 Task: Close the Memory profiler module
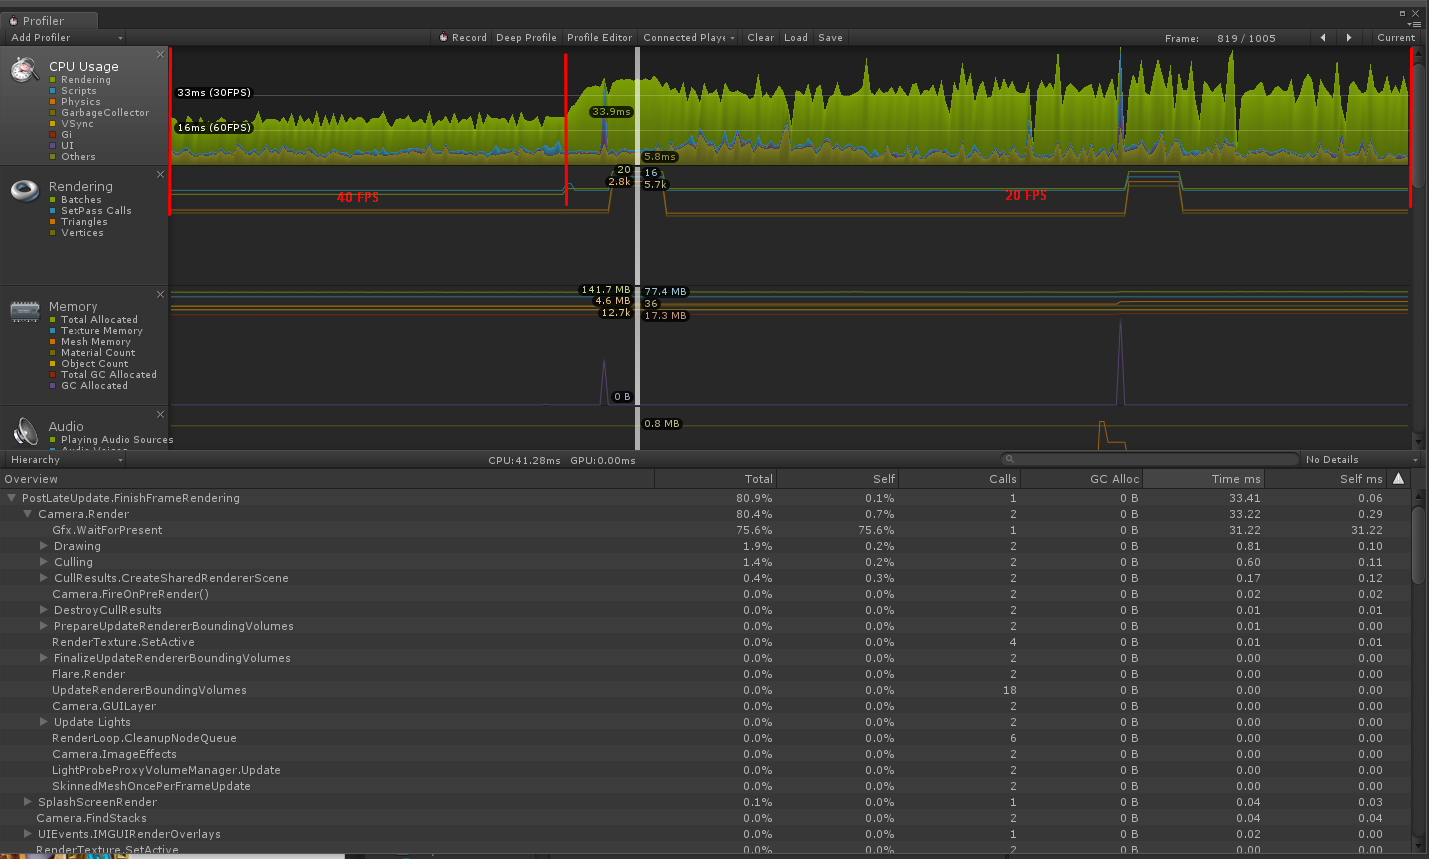coord(160,294)
